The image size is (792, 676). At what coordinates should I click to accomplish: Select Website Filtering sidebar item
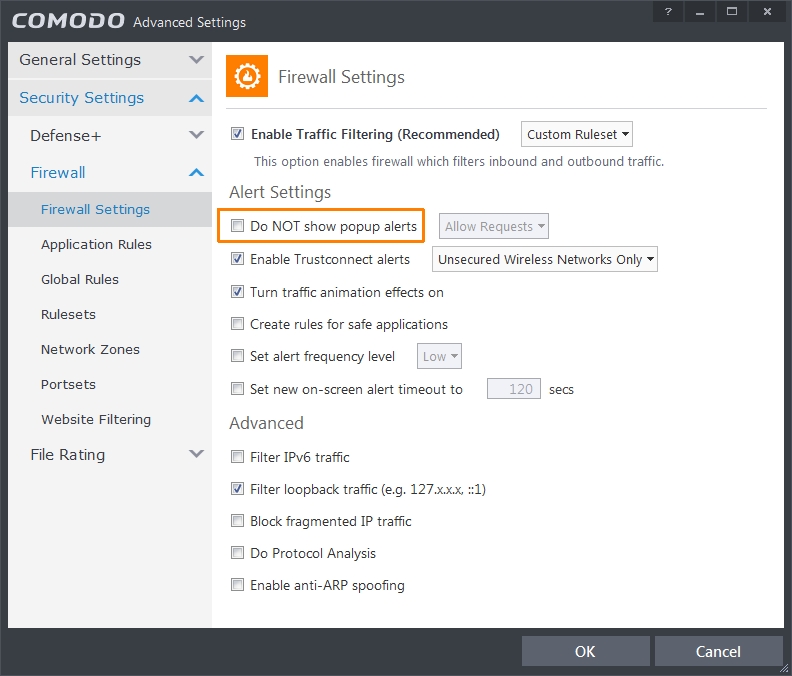click(96, 419)
